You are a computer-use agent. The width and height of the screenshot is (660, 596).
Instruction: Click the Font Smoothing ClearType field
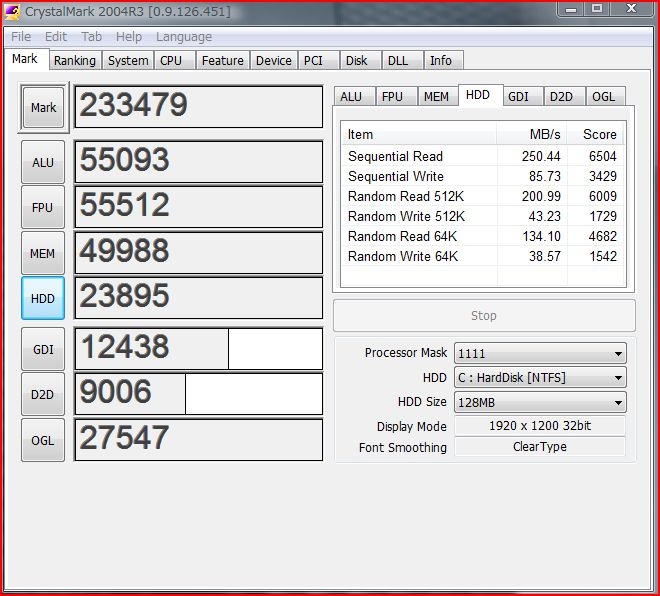coord(540,447)
